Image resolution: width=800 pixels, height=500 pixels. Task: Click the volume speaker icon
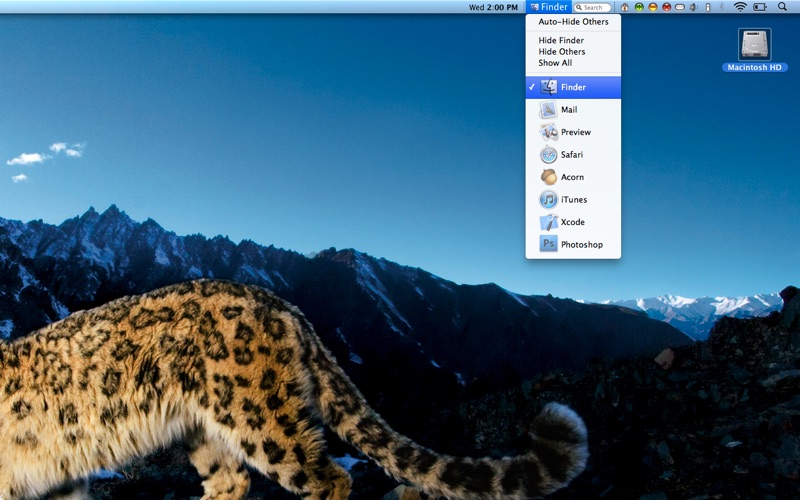pos(693,7)
